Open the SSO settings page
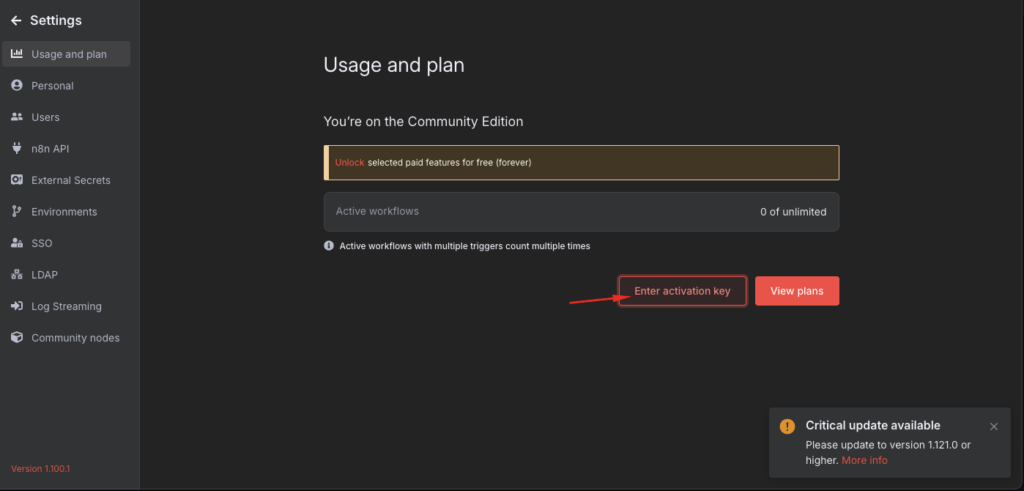Screen dimensions: 1024x491 click(41, 243)
